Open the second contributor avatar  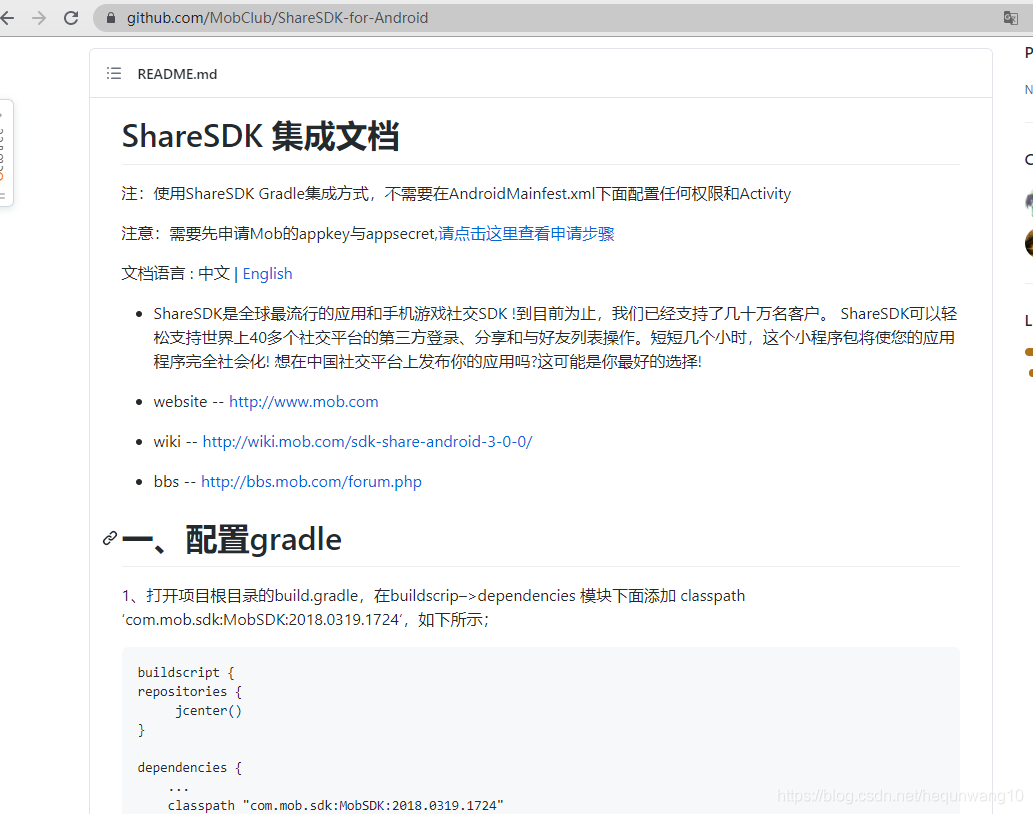click(x=1029, y=242)
